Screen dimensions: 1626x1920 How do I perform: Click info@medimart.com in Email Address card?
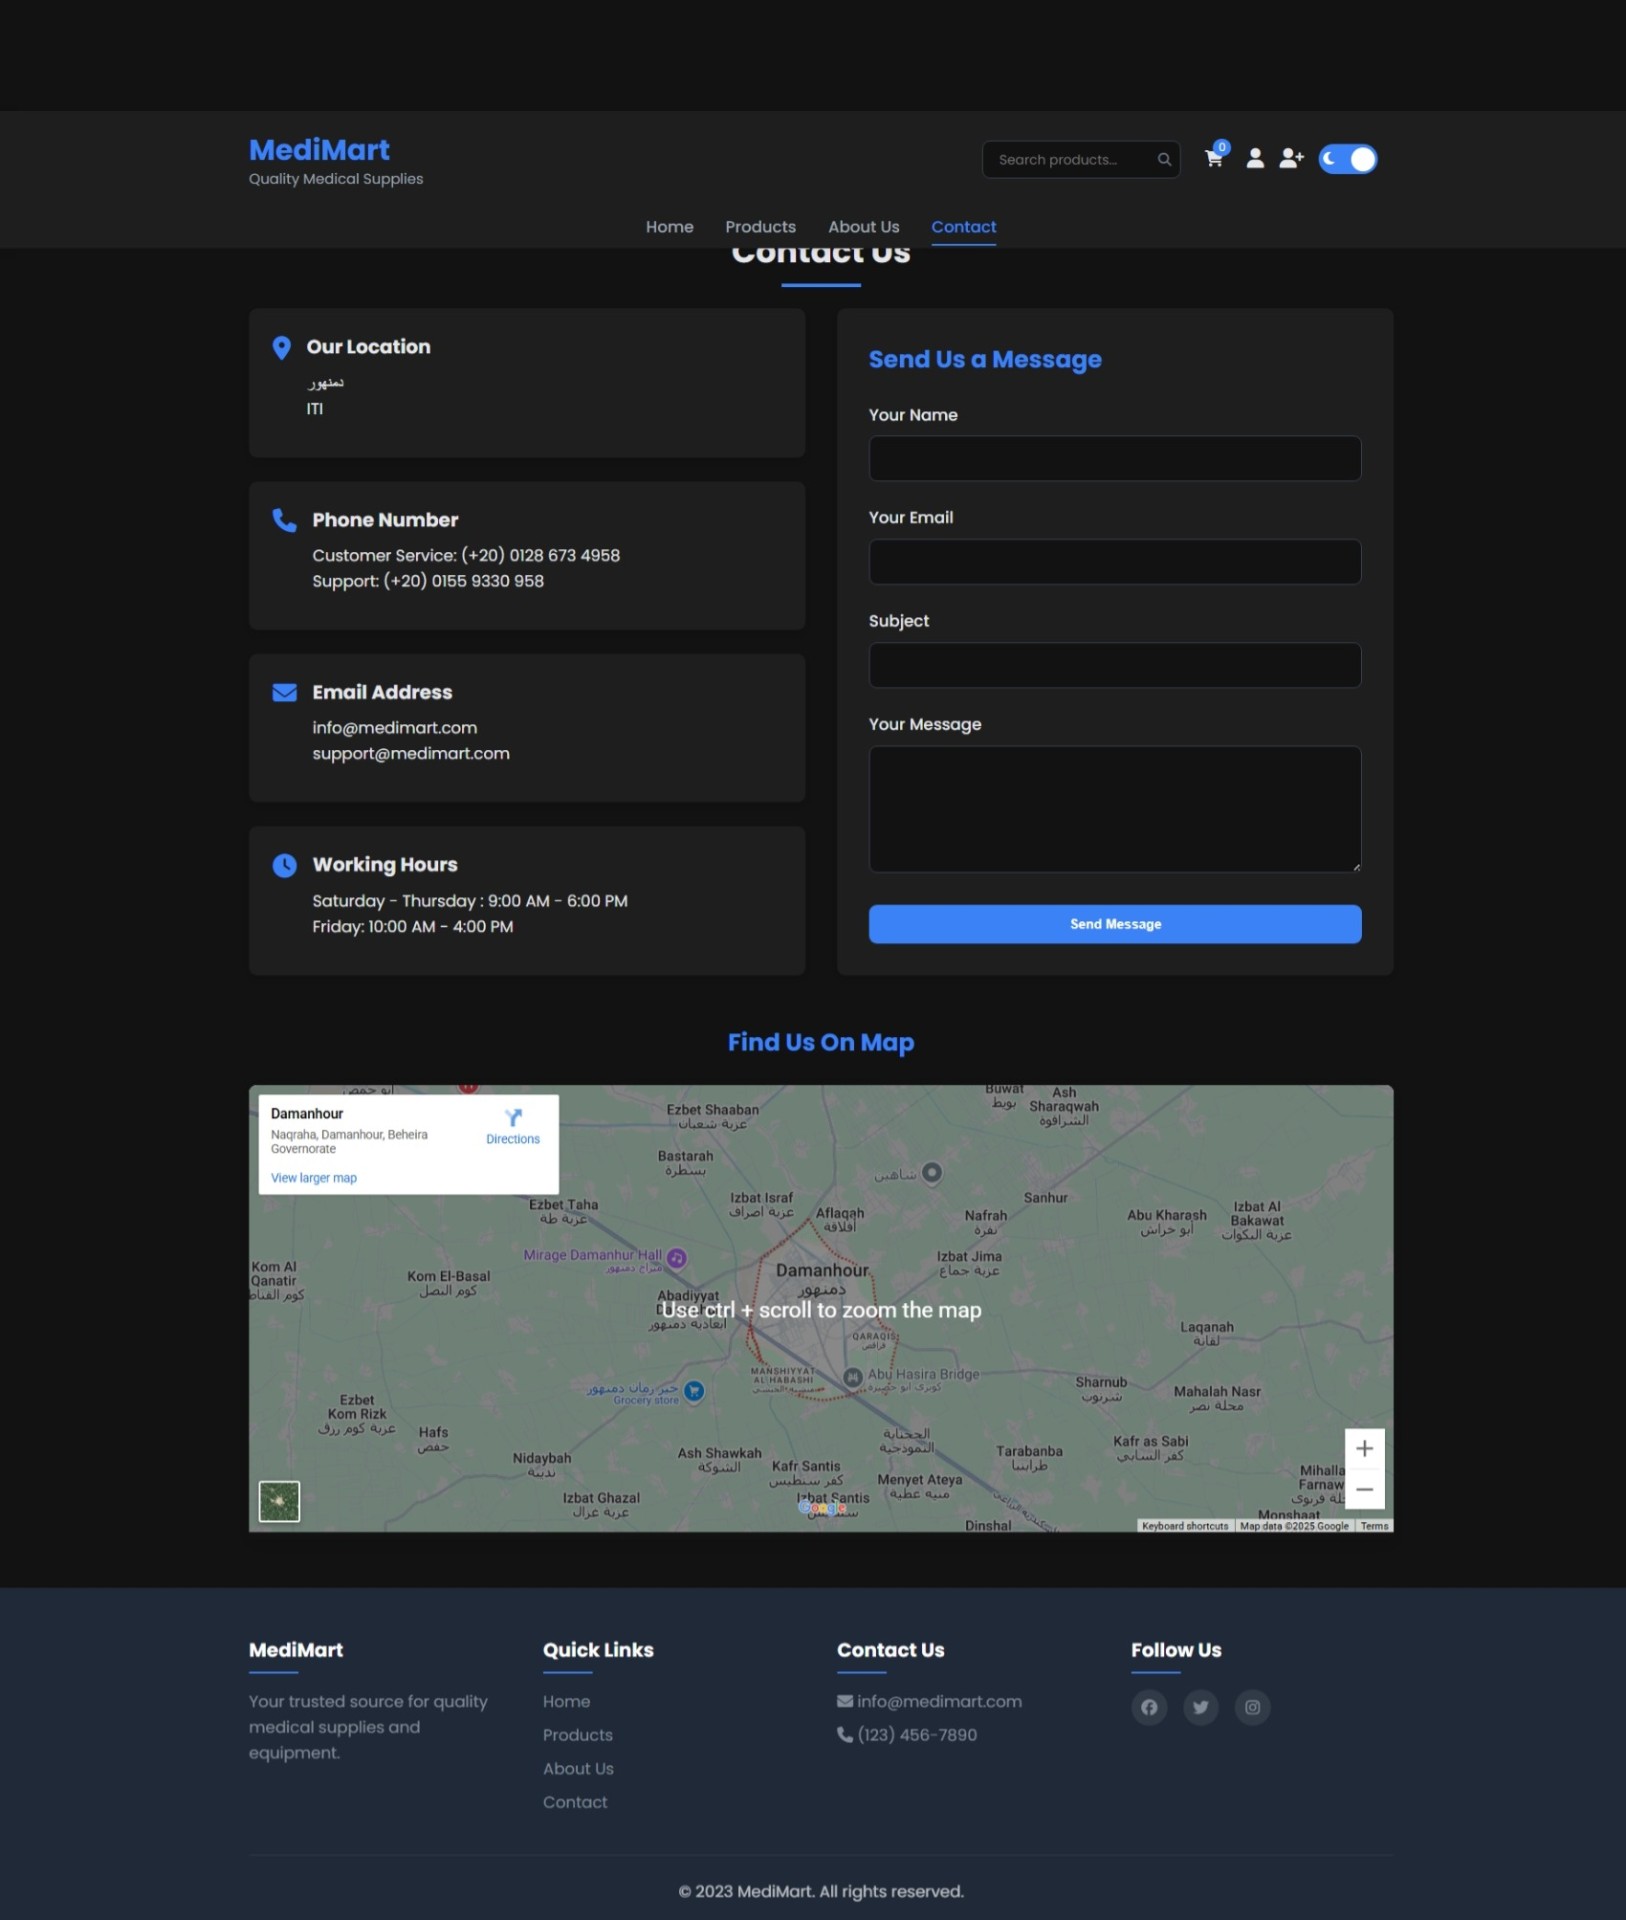tap(394, 728)
